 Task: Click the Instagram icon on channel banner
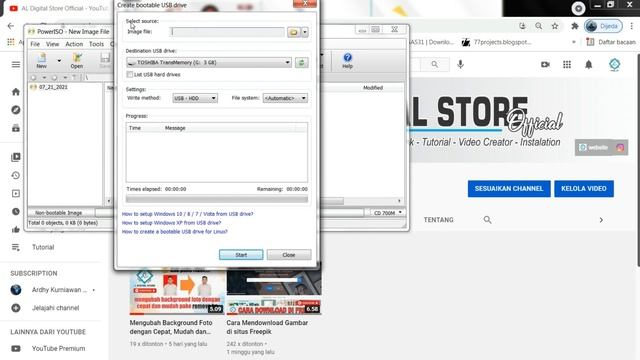coord(620,148)
